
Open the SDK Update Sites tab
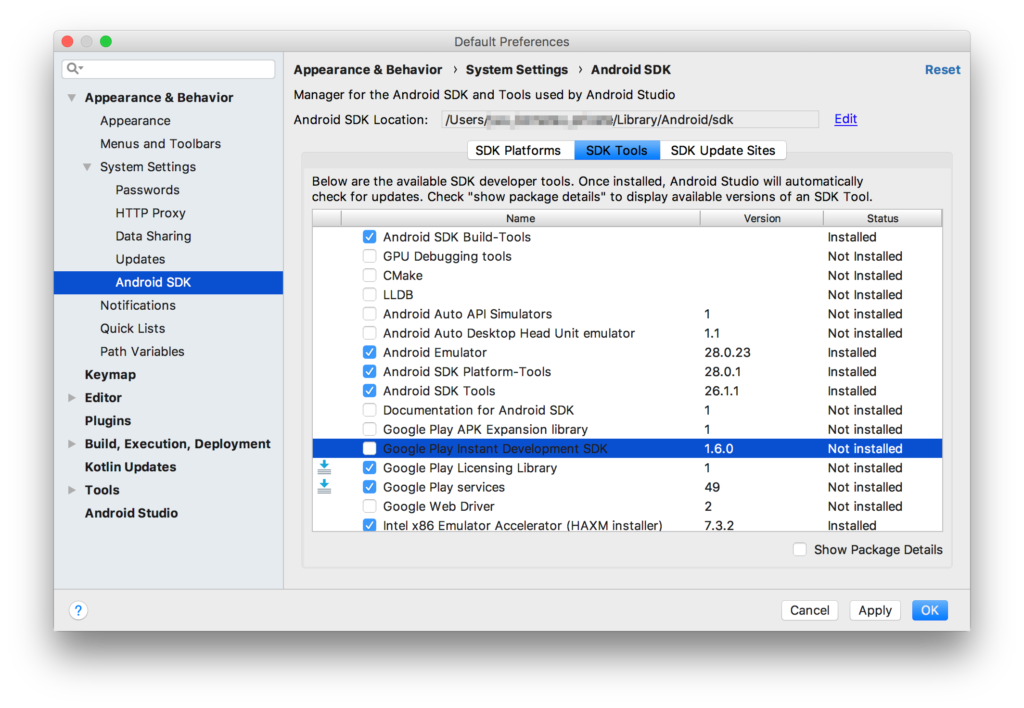[x=723, y=150]
